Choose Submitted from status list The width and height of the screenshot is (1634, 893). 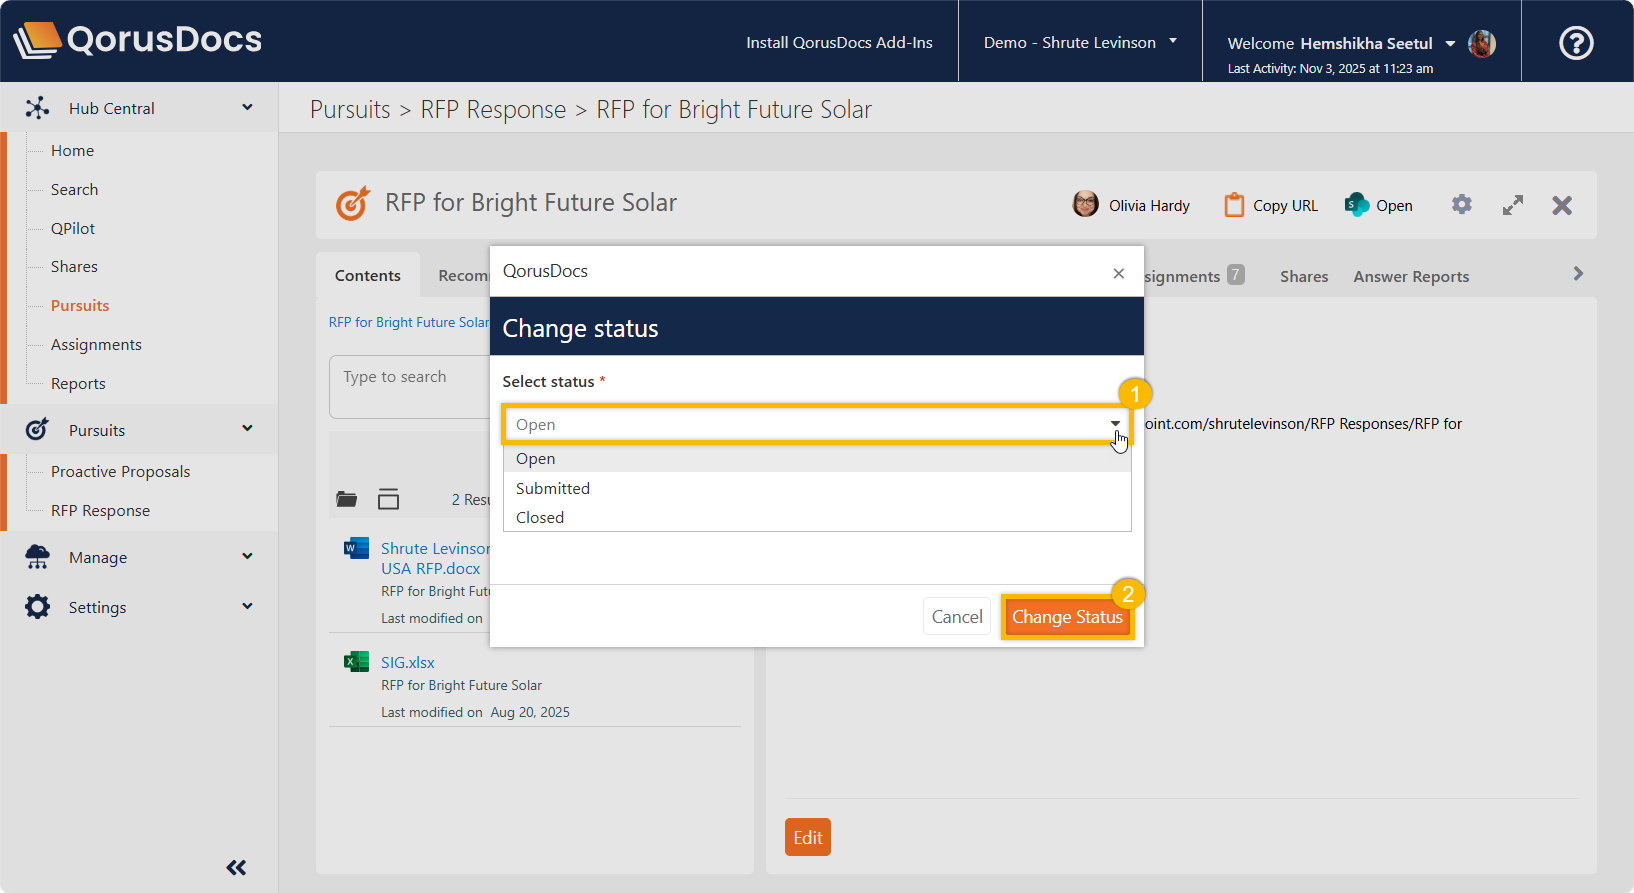point(553,488)
